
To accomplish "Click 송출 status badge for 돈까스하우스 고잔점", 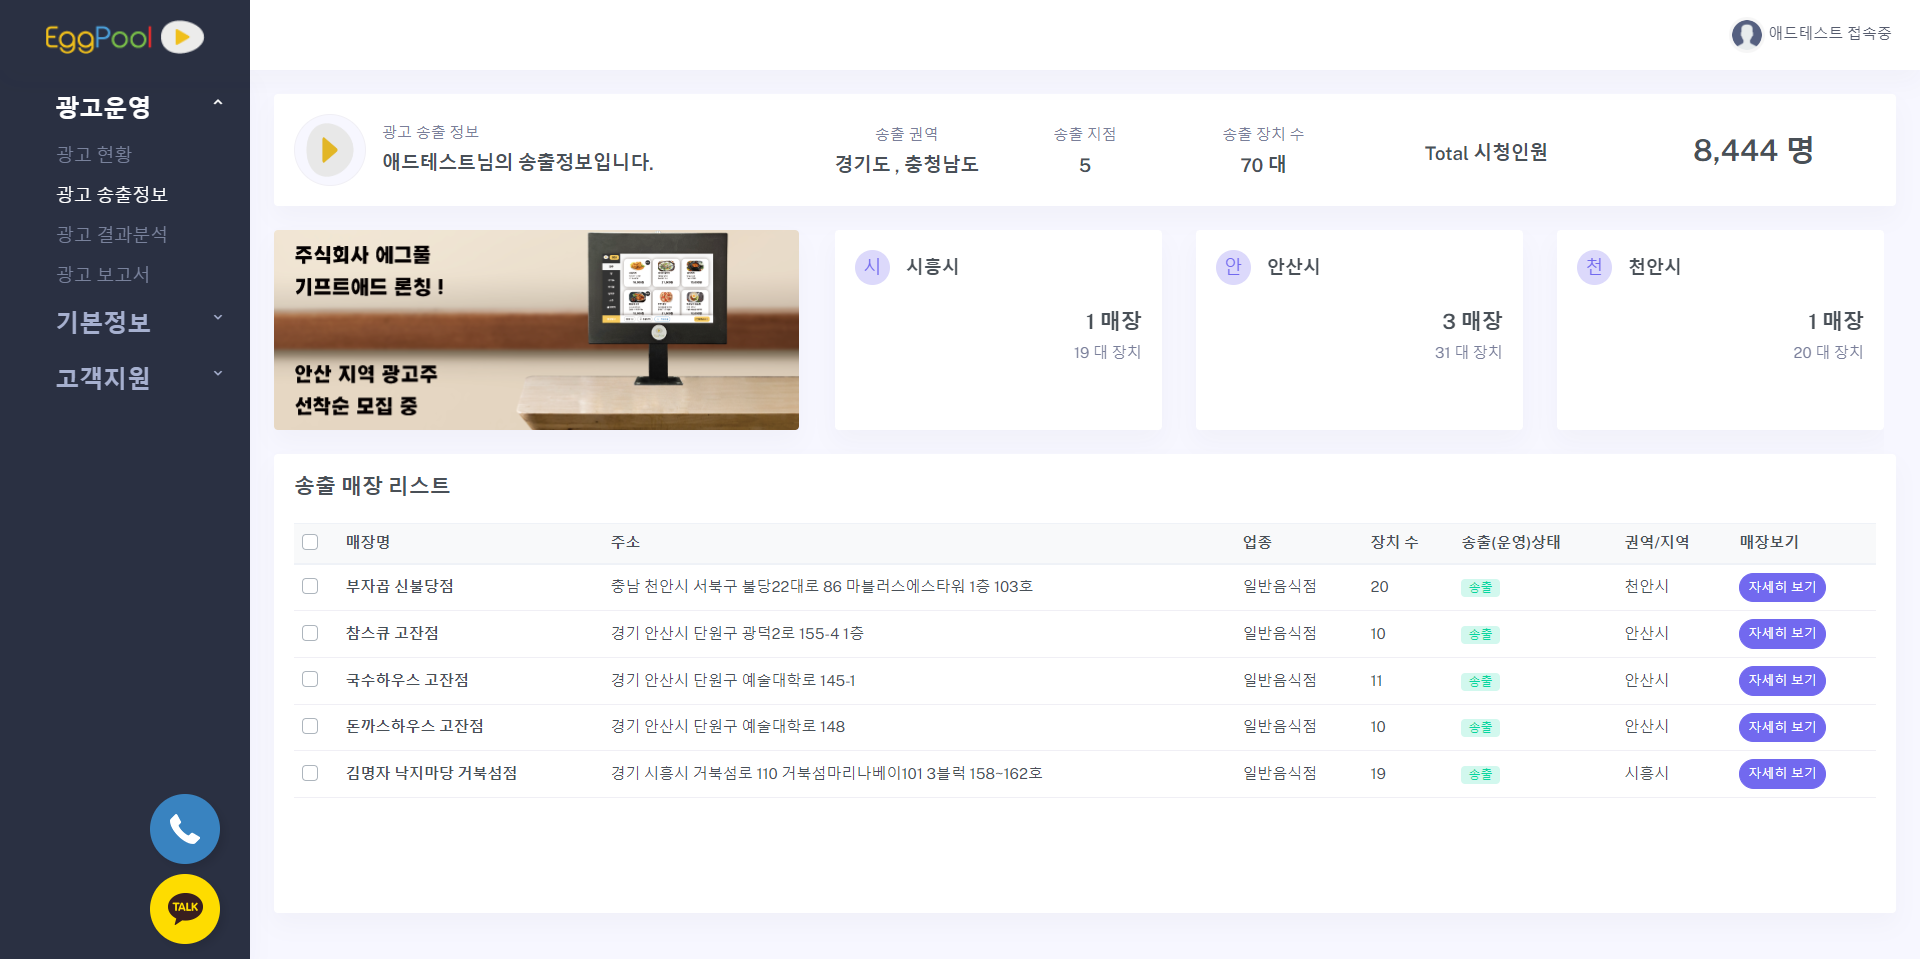I will pyautogui.click(x=1480, y=728).
